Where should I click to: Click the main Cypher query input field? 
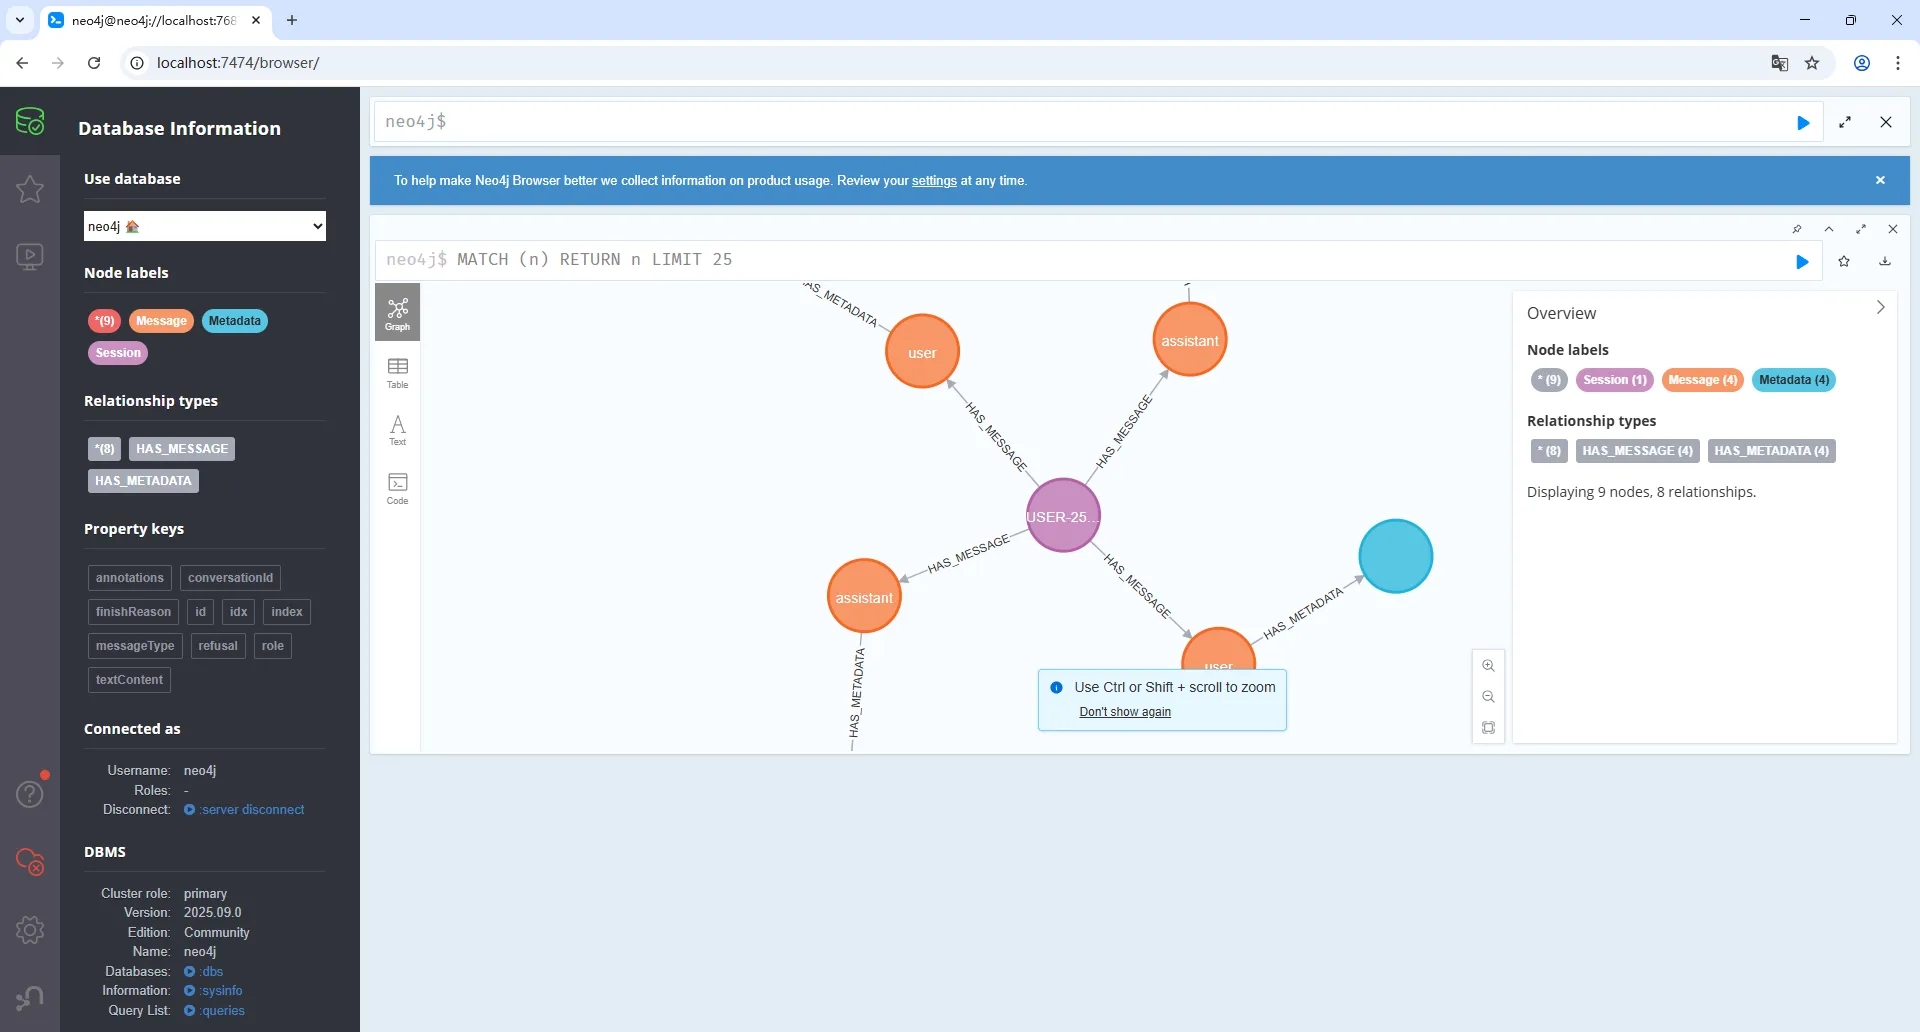1080,122
